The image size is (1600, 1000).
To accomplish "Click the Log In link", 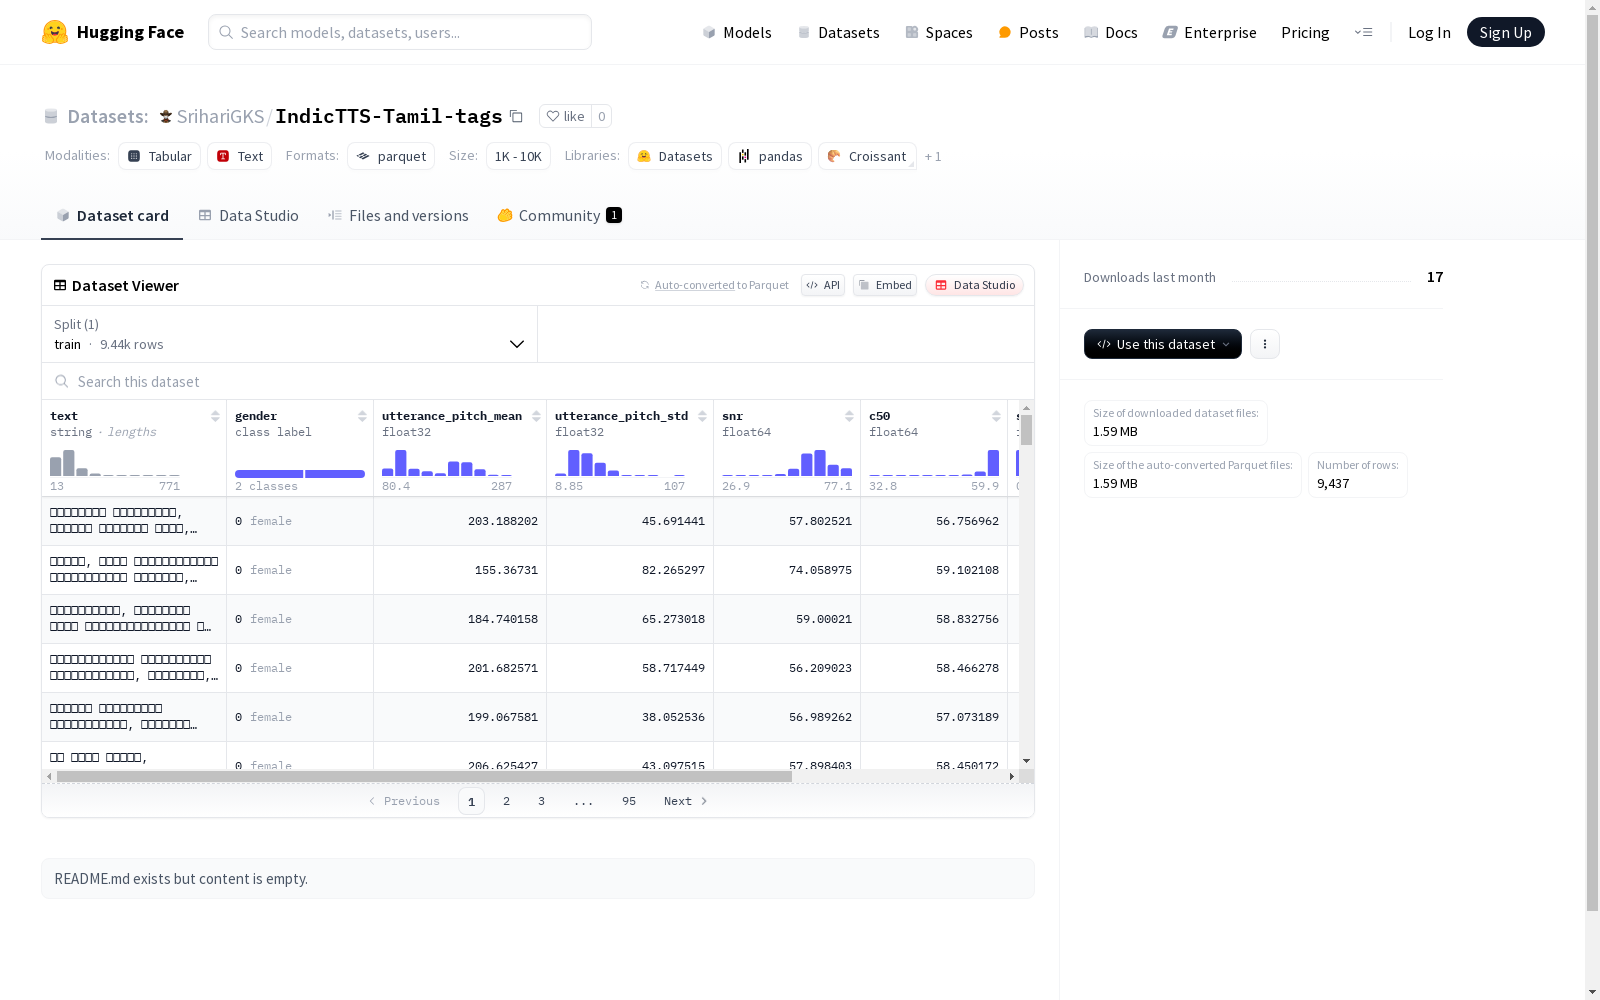I will pos(1429,32).
